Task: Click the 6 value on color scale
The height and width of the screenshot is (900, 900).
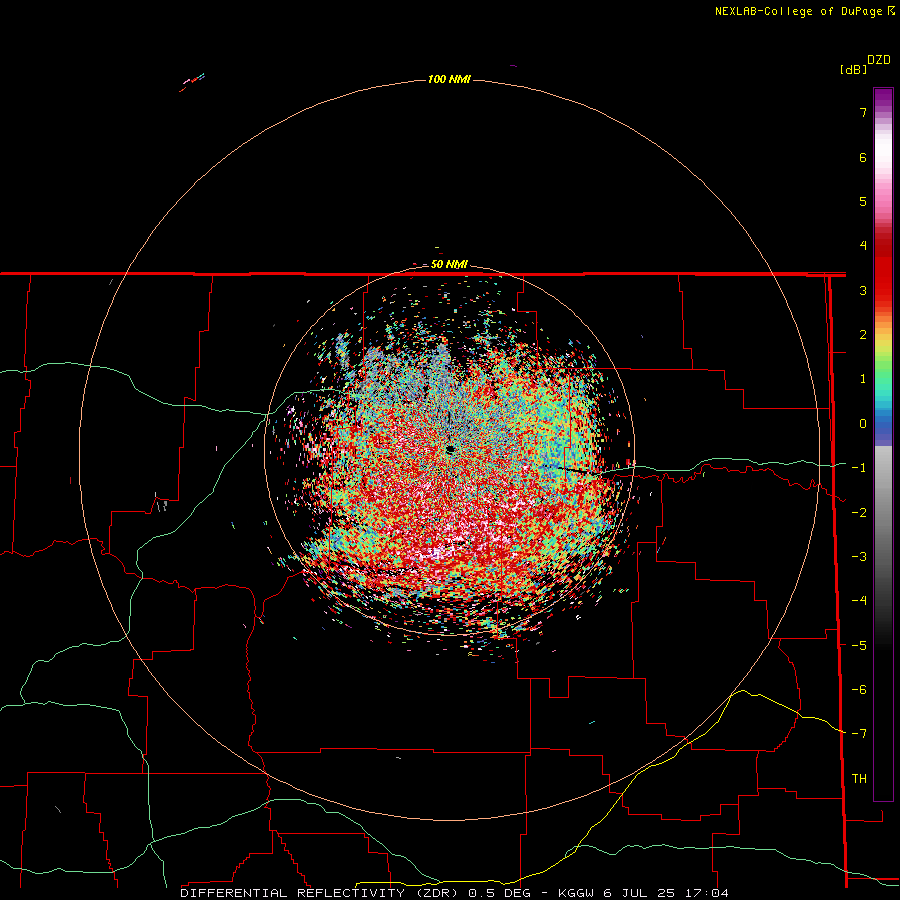Action: pyautogui.click(x=863, y=157)
